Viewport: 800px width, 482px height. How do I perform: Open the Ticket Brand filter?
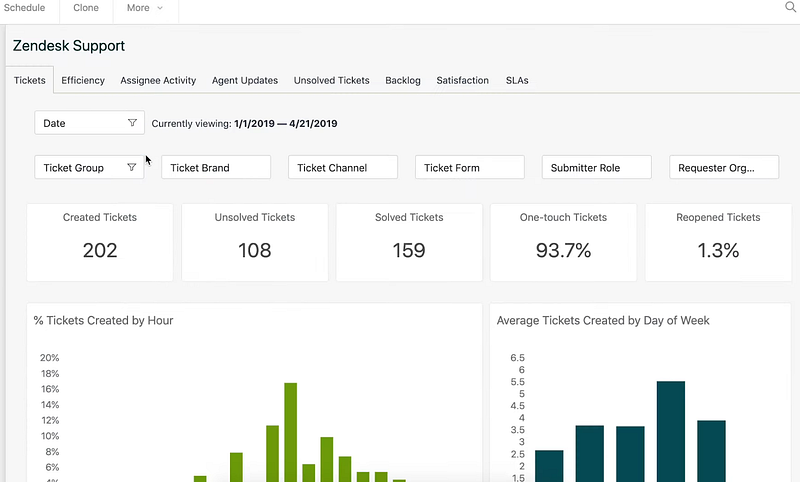pos(216,168)
